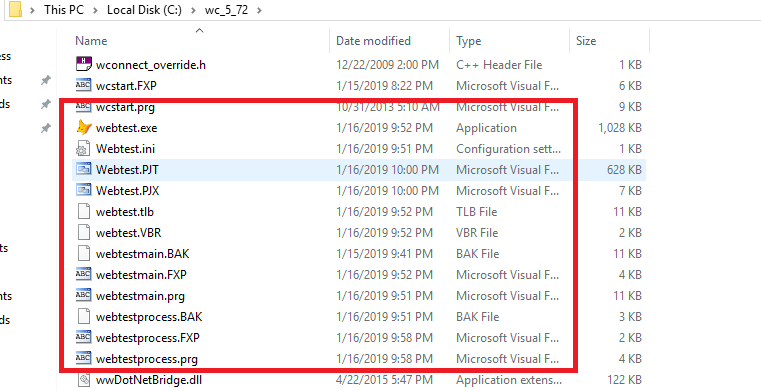Click the TLB File type cell
The width and height of the screenshot is (761, 391).
[477, 212]
